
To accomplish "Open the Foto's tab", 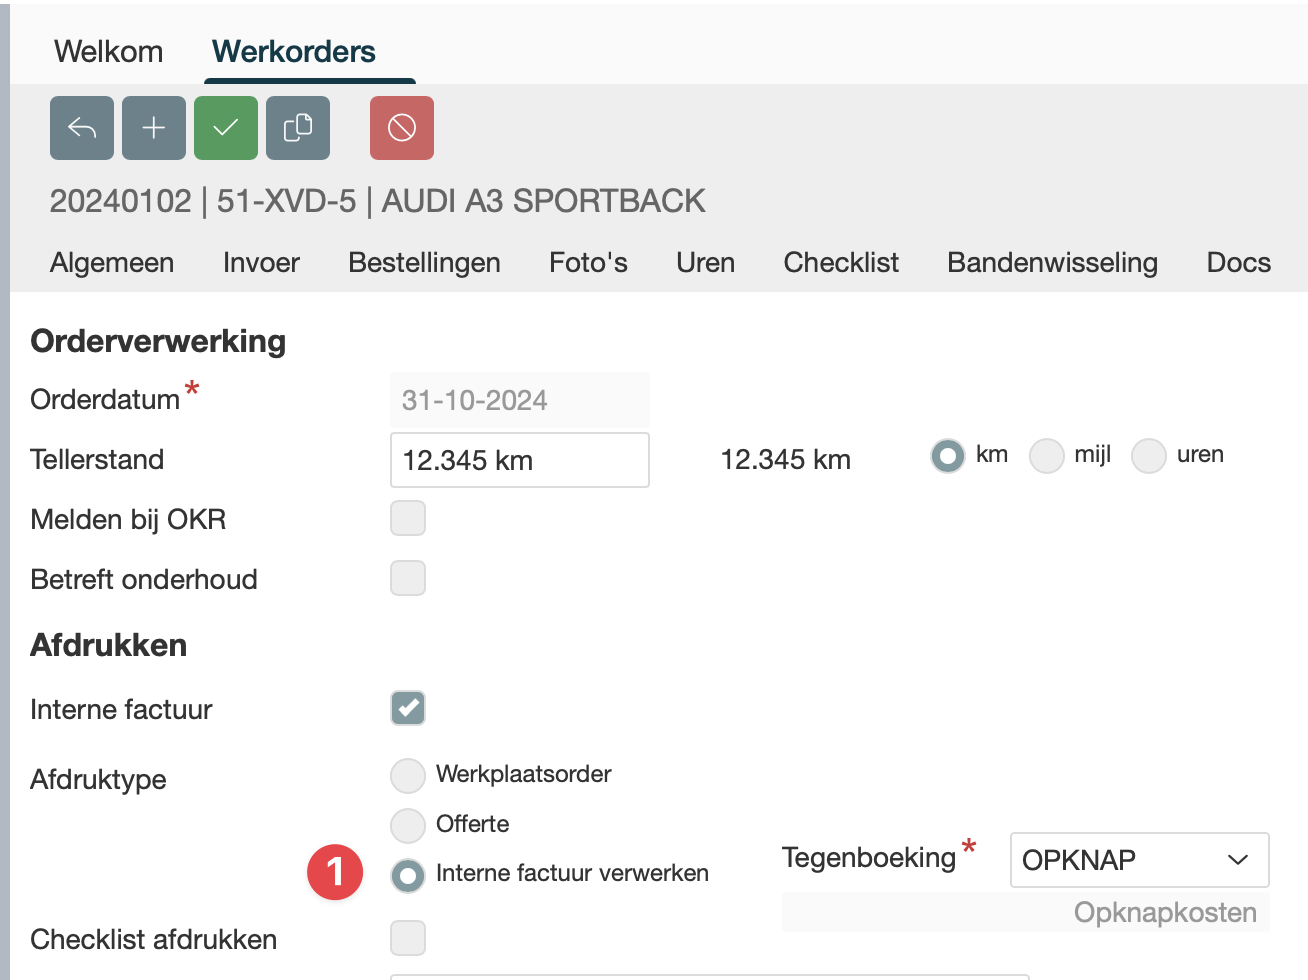I will [588, 262].
